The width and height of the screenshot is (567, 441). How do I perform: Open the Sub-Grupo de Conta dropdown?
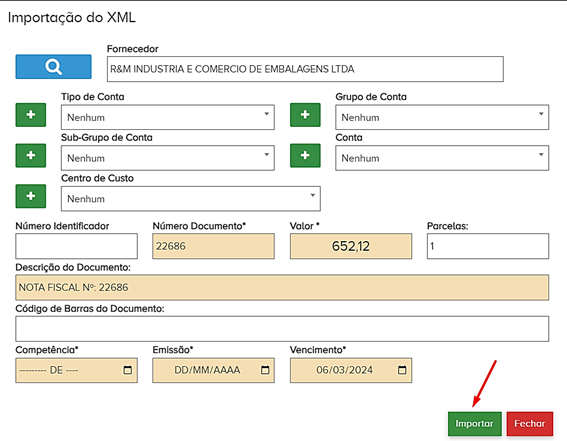coord(168,158)
